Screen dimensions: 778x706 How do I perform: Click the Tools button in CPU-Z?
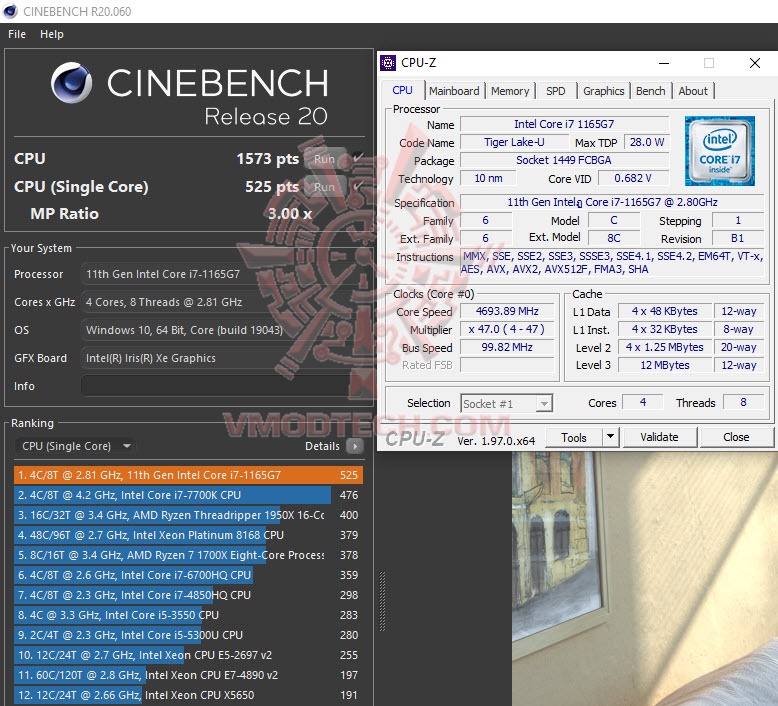pyautogui.click(x=574, y=438)
